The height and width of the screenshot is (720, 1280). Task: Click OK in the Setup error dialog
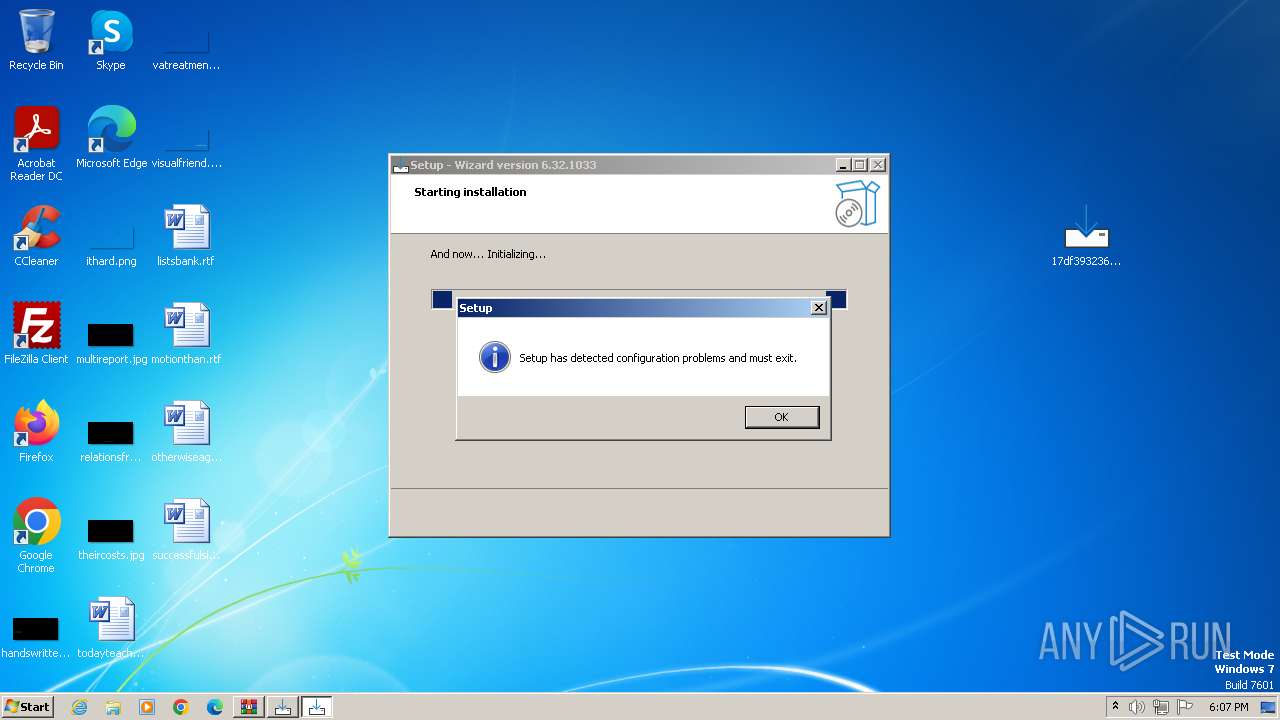[x=782, y=417]
